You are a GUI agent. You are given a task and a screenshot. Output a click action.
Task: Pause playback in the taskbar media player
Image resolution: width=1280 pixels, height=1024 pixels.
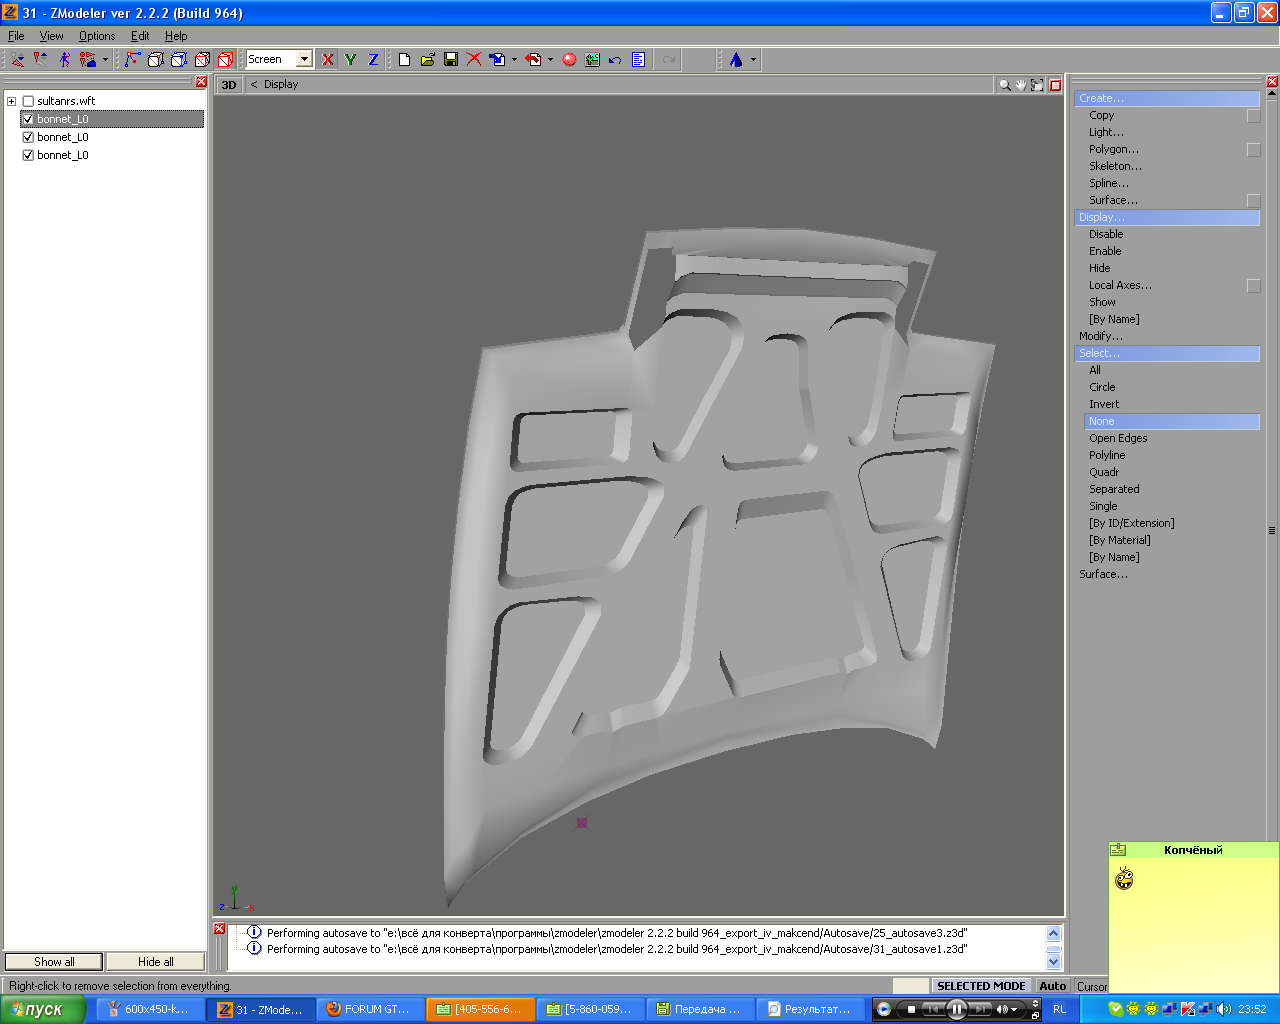tap(956, 1009)
